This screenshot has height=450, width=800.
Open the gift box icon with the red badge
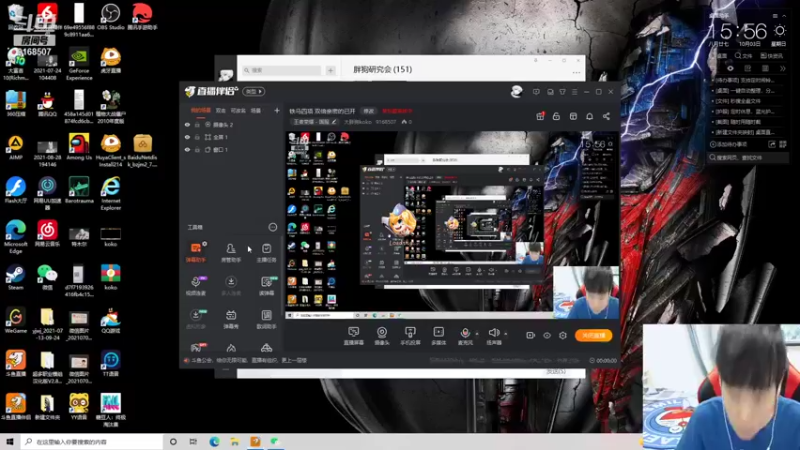540,116
